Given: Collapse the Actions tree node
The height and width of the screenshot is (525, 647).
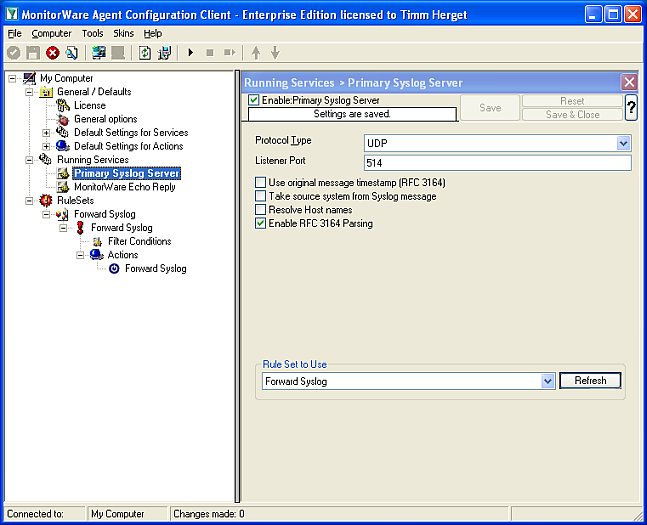Looking at the screenshot, I should coord(80,255).
